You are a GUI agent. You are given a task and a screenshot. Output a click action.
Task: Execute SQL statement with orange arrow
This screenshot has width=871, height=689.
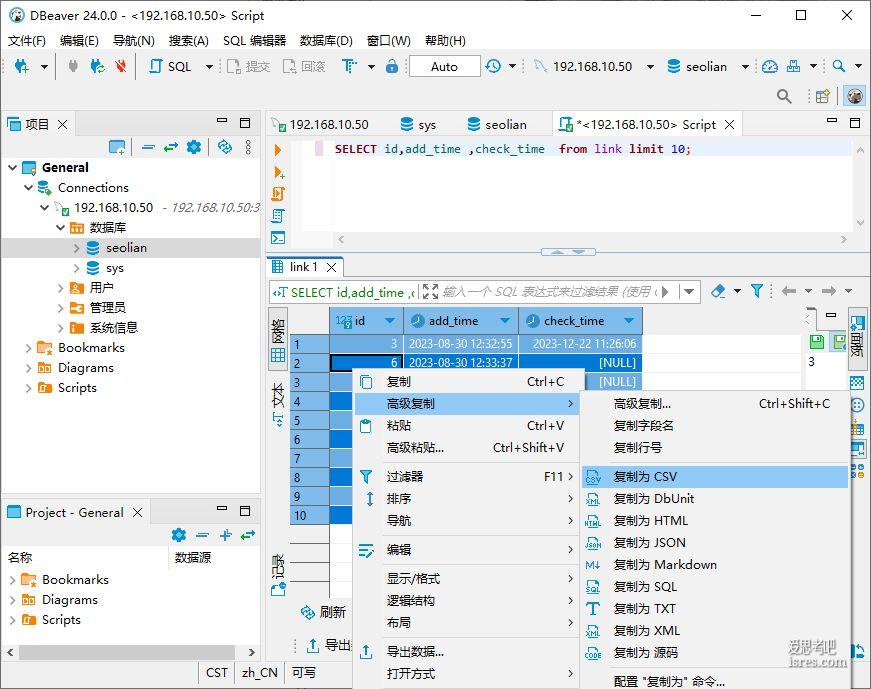coord(278,150)
